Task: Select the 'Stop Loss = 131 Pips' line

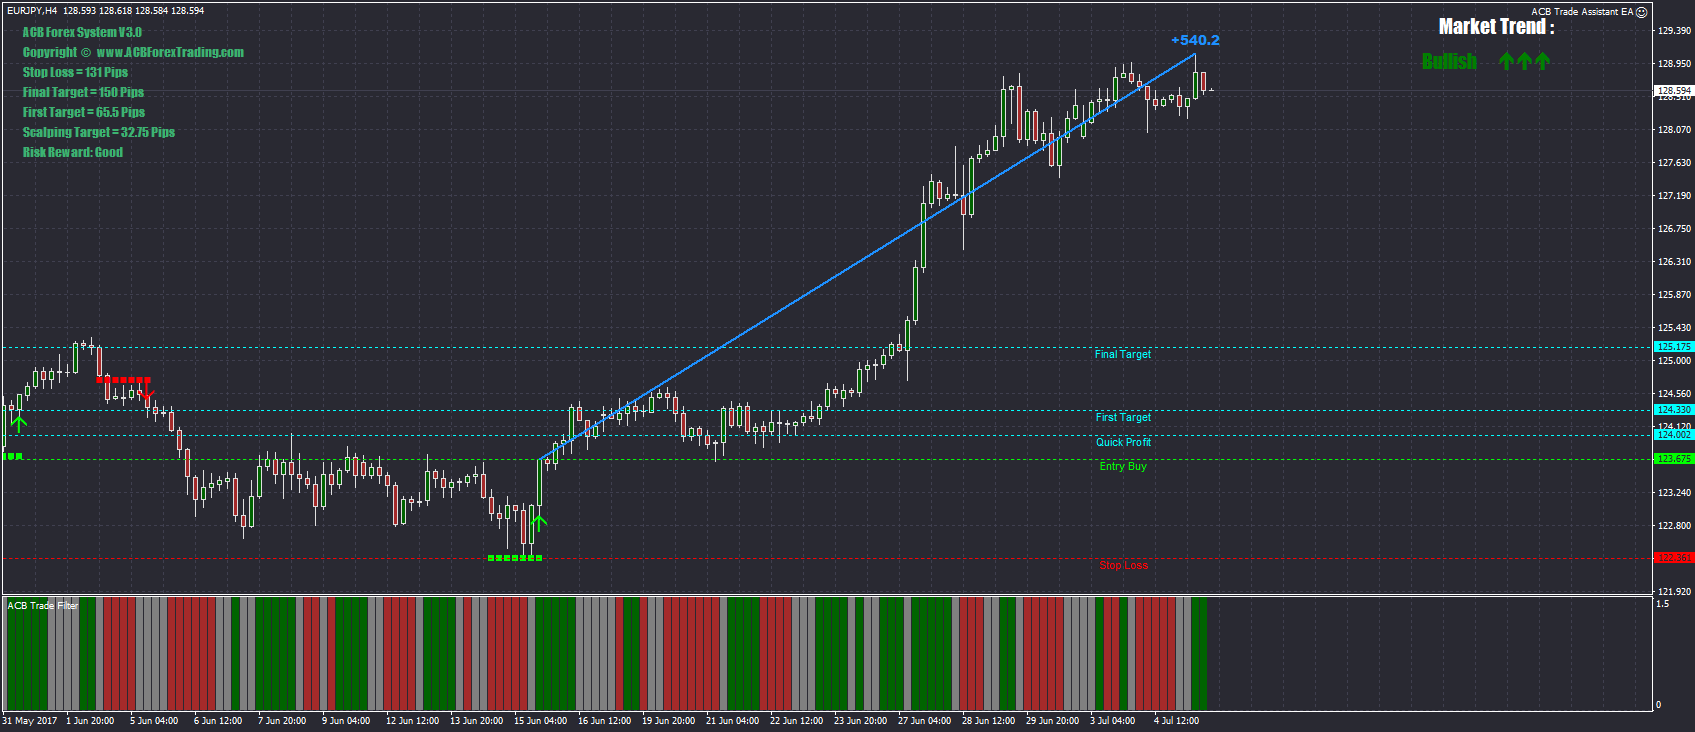Action: [x=75, y=72]
